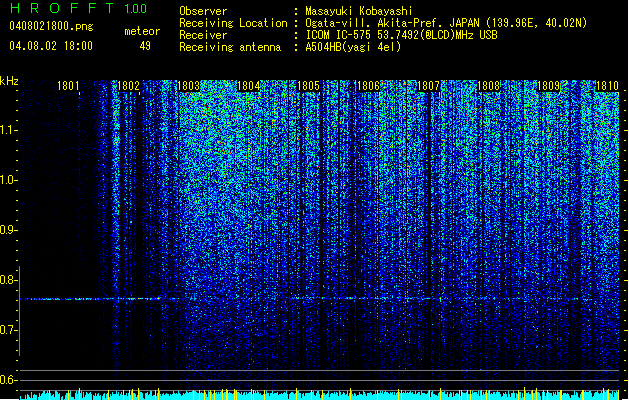629x400 pixels.
Task: Click the meteor label
Action: coord(142,31)
